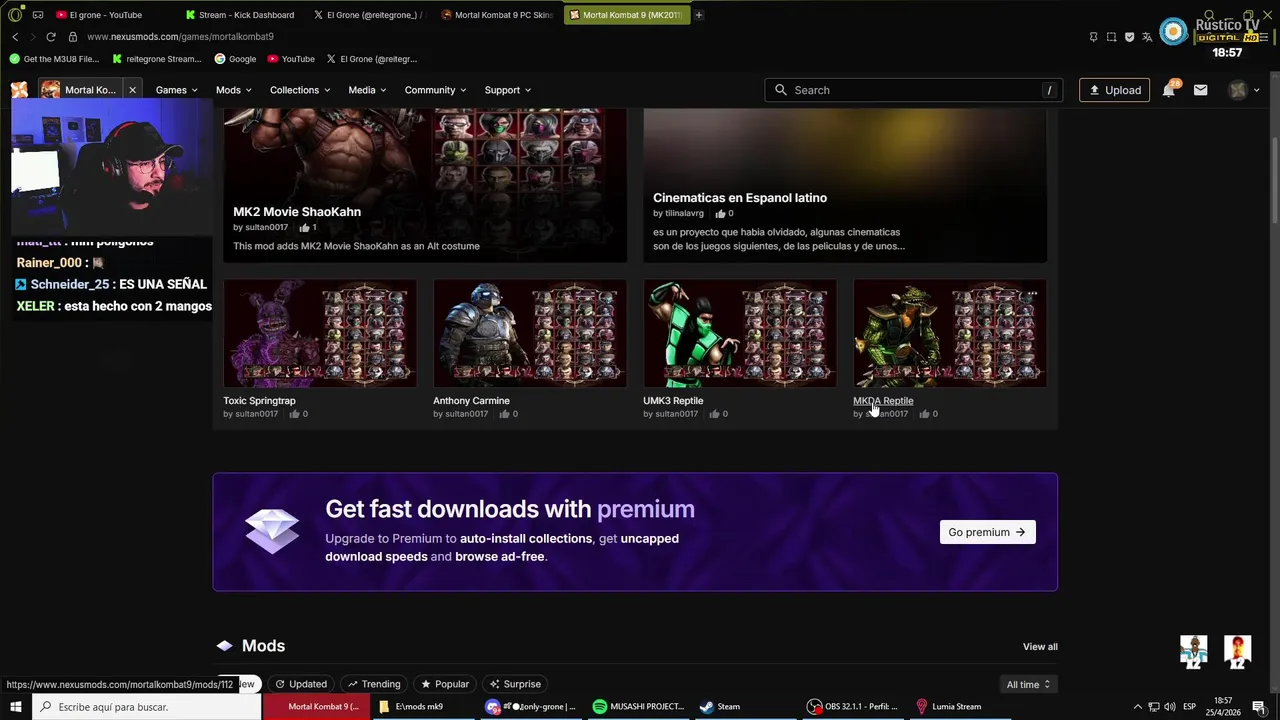The image size is (1280, 720).
Task: Focus the Nexus Mods search field
Action: [x=913, y=90]
